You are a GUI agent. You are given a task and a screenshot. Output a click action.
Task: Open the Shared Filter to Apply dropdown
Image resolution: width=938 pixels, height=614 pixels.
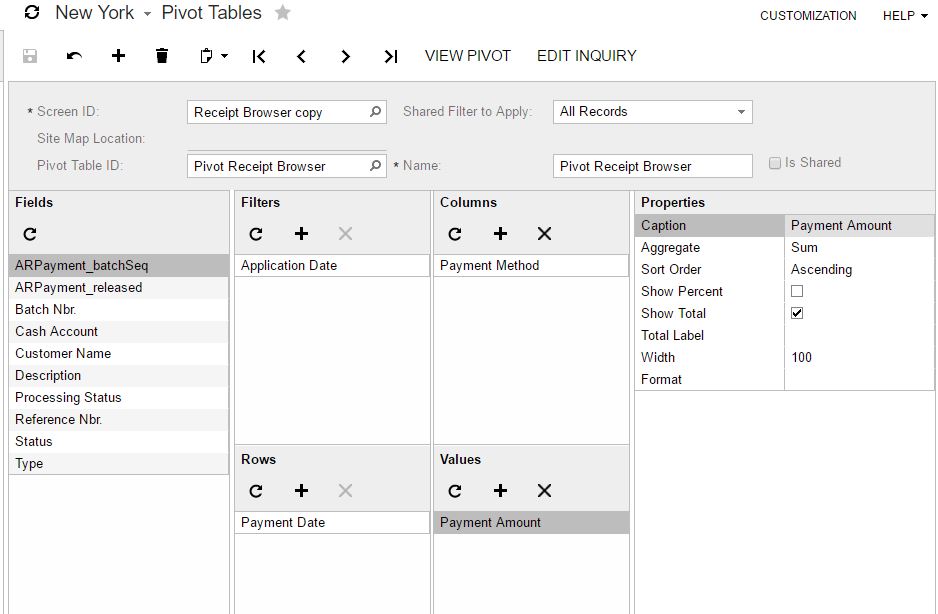click(741, 112)
